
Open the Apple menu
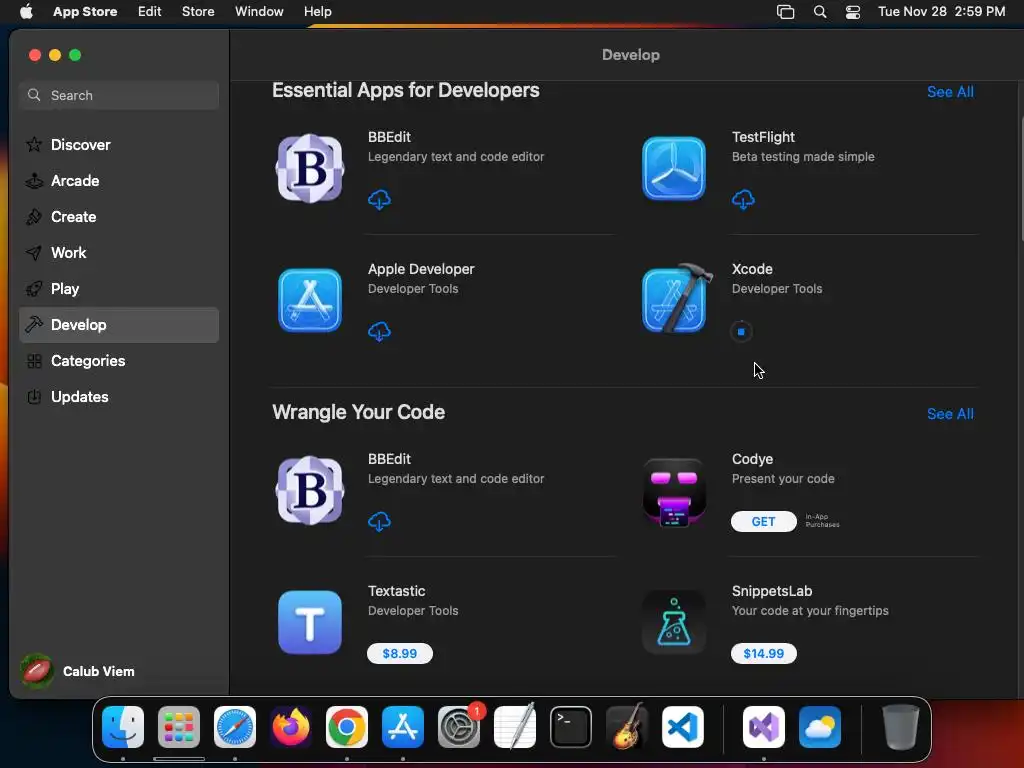(x=26, y=12)
